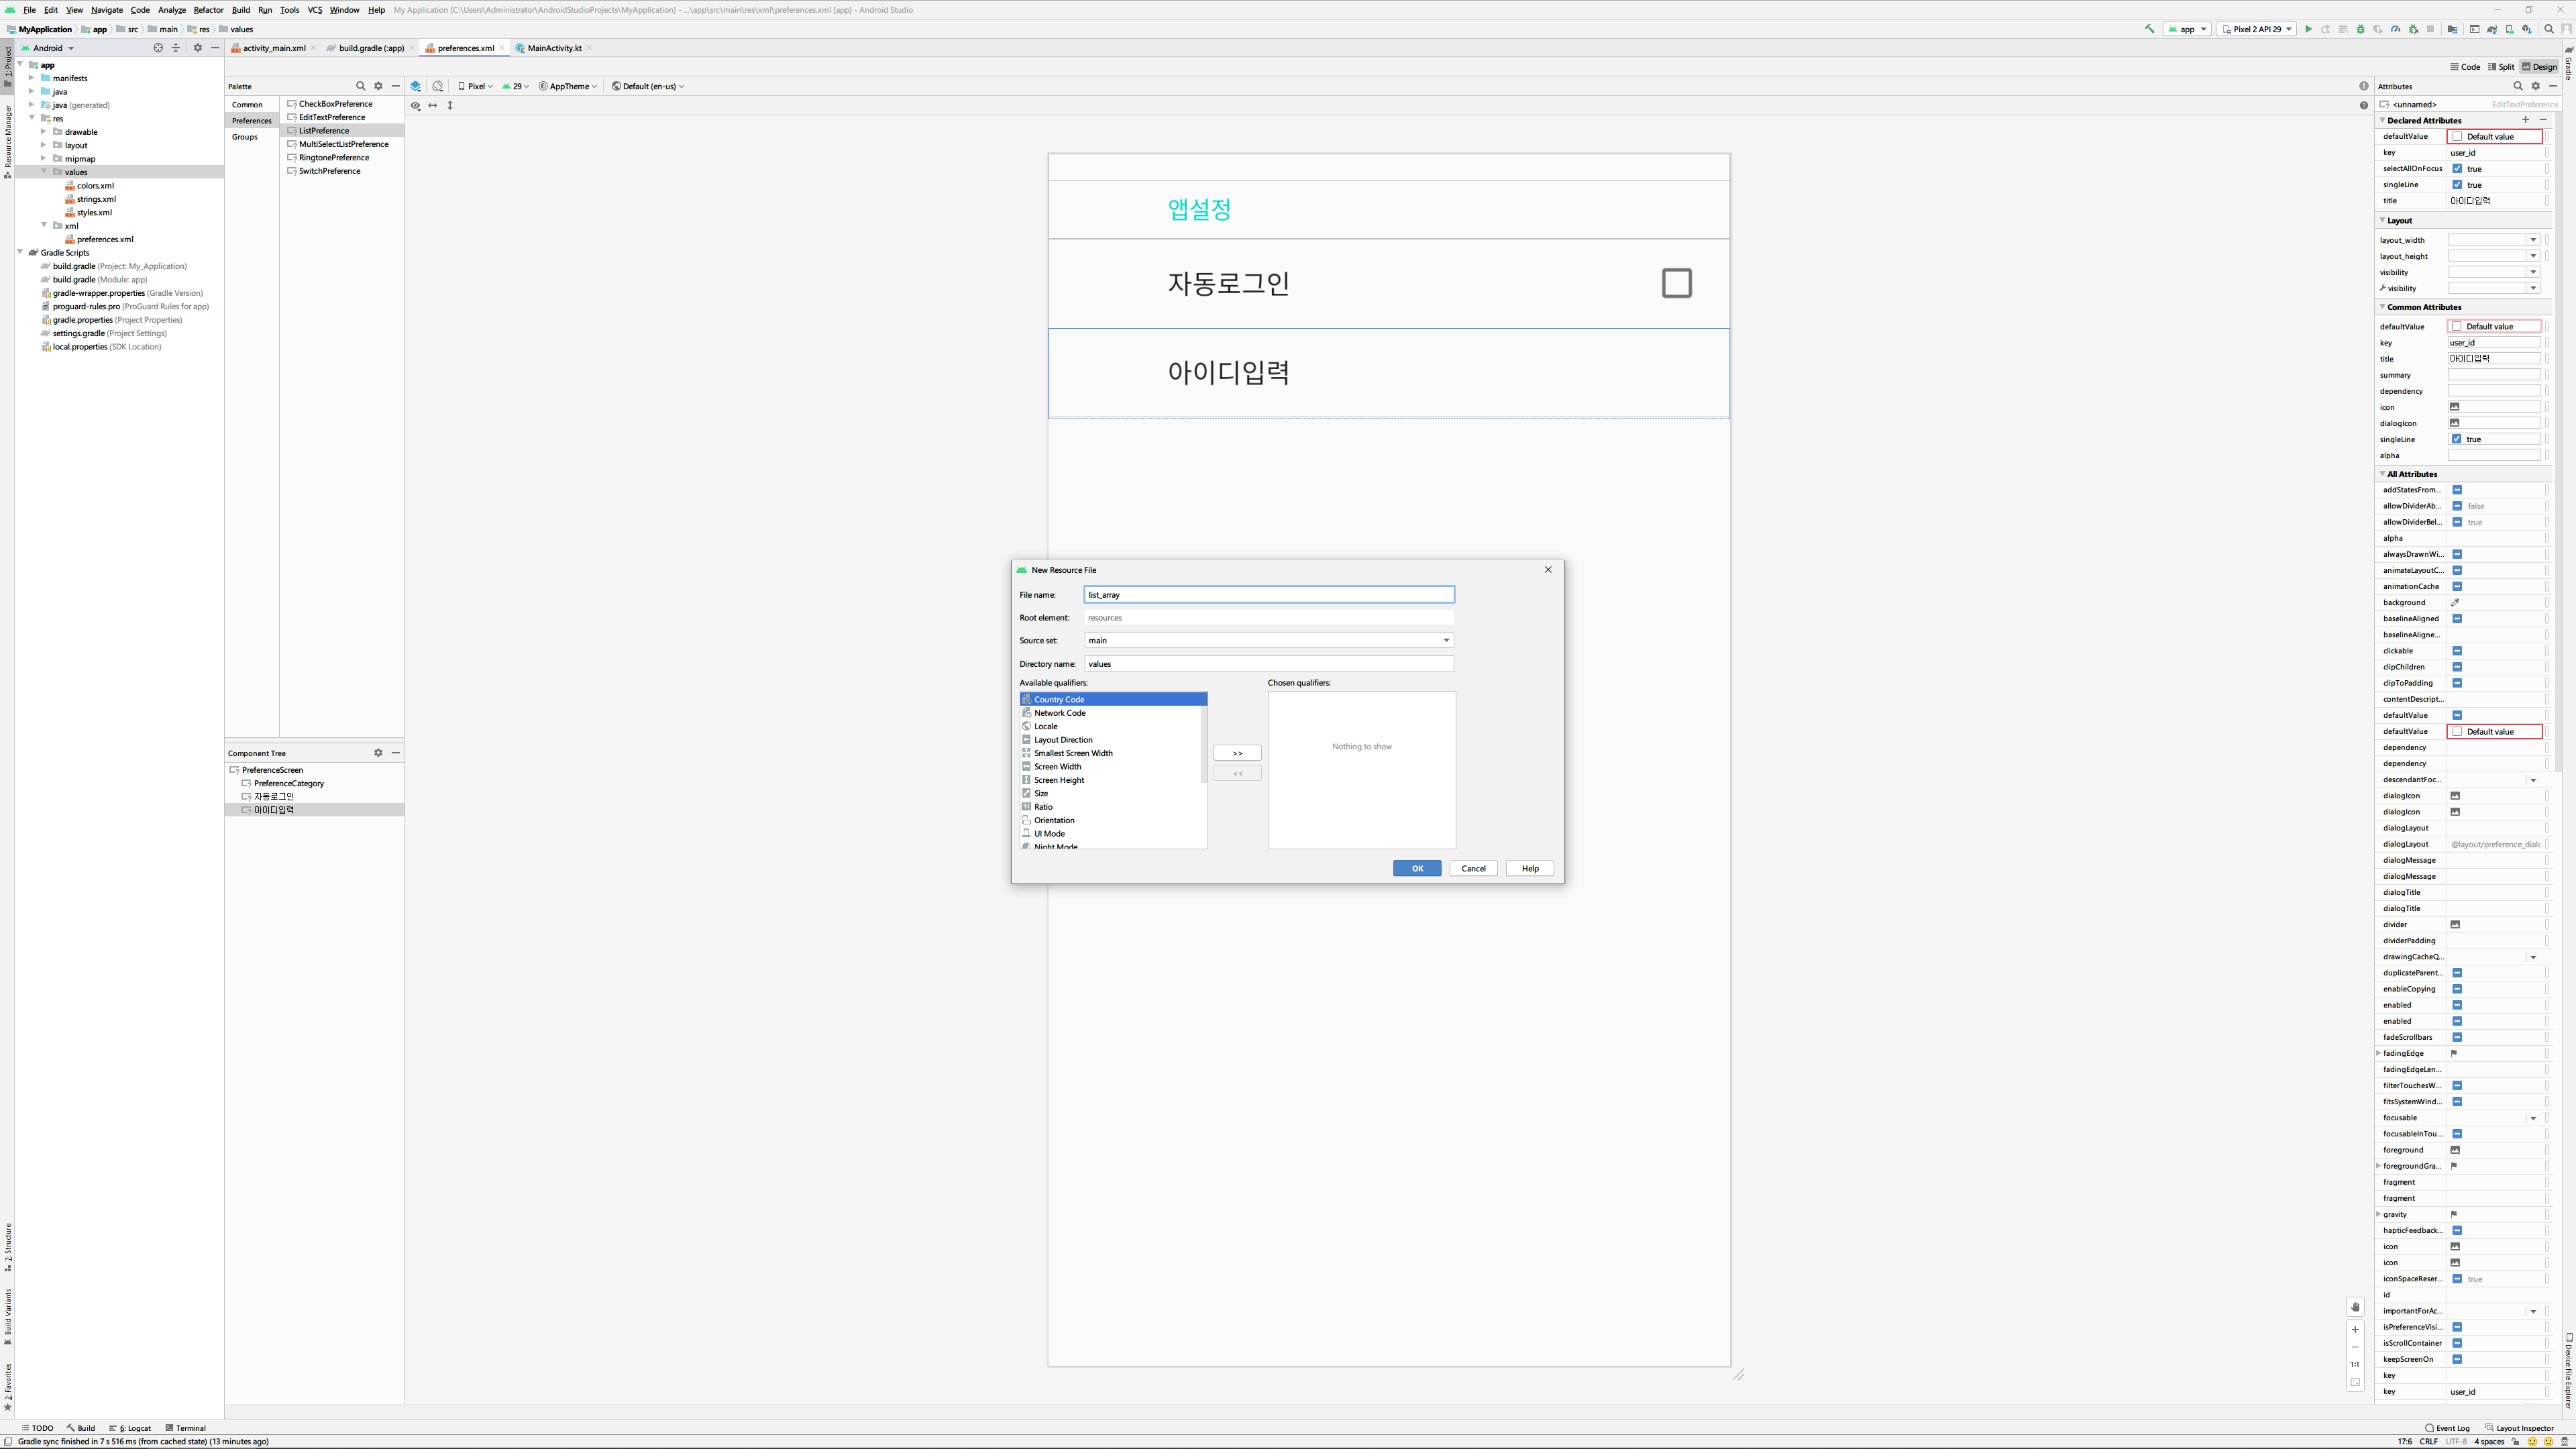Click Sync Project with Gradle Files icon
The image size is (2576, 1449).
click(x=2492, y=29)
